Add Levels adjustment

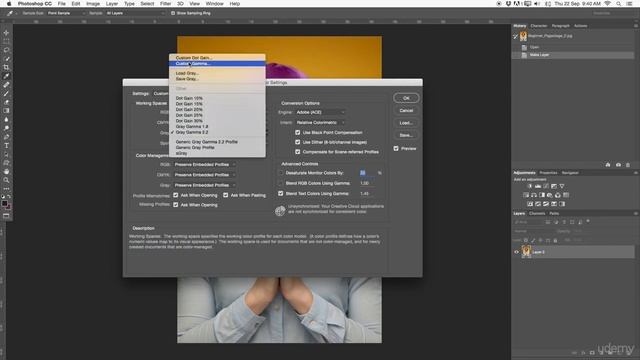pyautogui.click(x=538, y=186)
